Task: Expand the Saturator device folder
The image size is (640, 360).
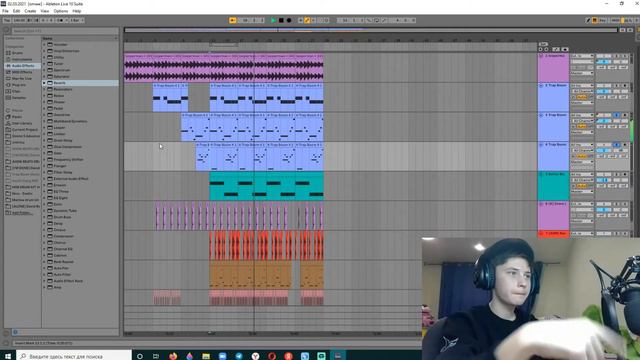Action: [x=44, y=76]
